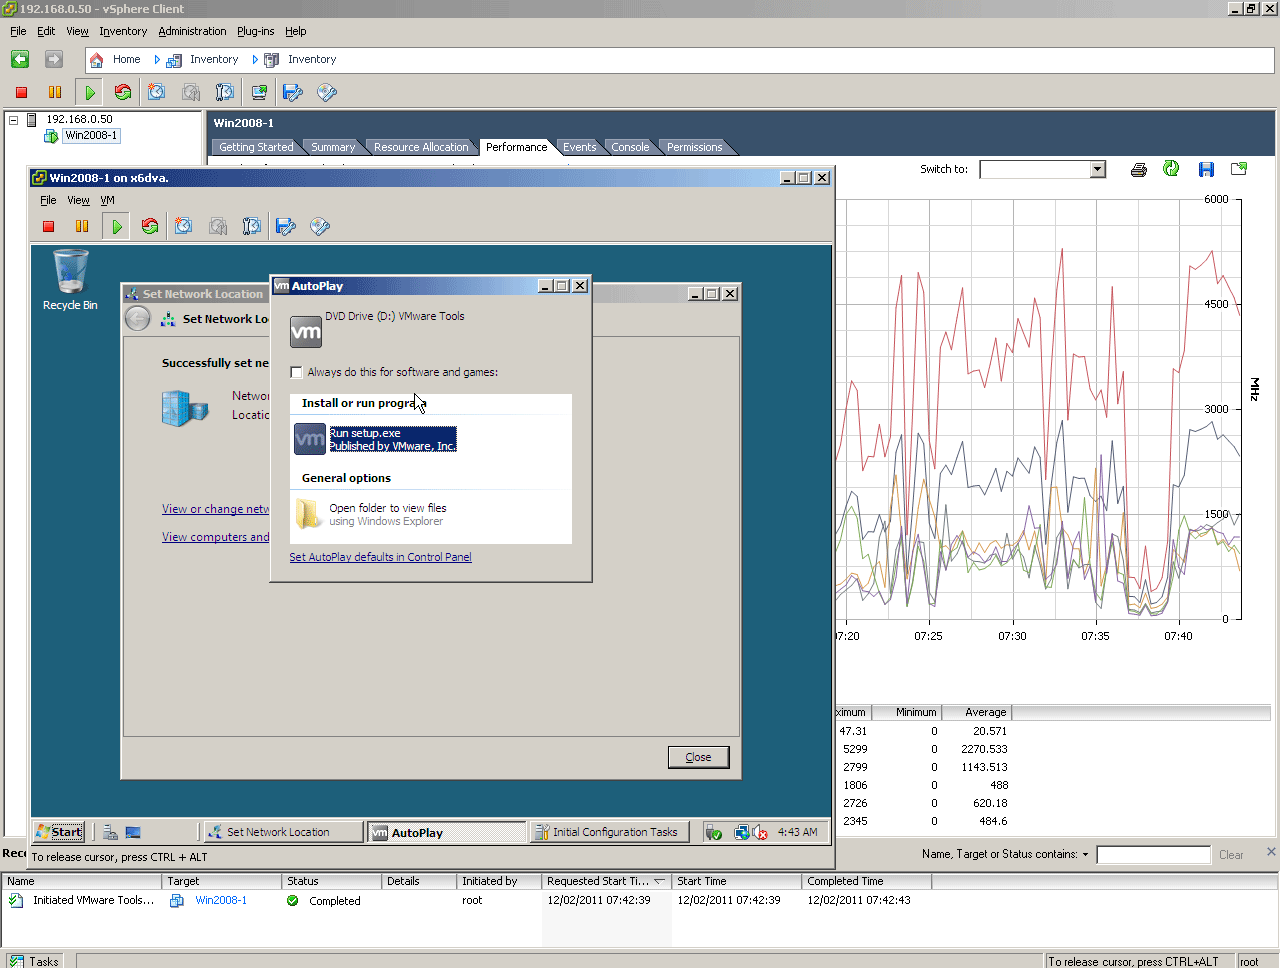1280x968 pixels.
Task: Select Win2008-1 VM in inventory tree
Action: tap(91, 136)
